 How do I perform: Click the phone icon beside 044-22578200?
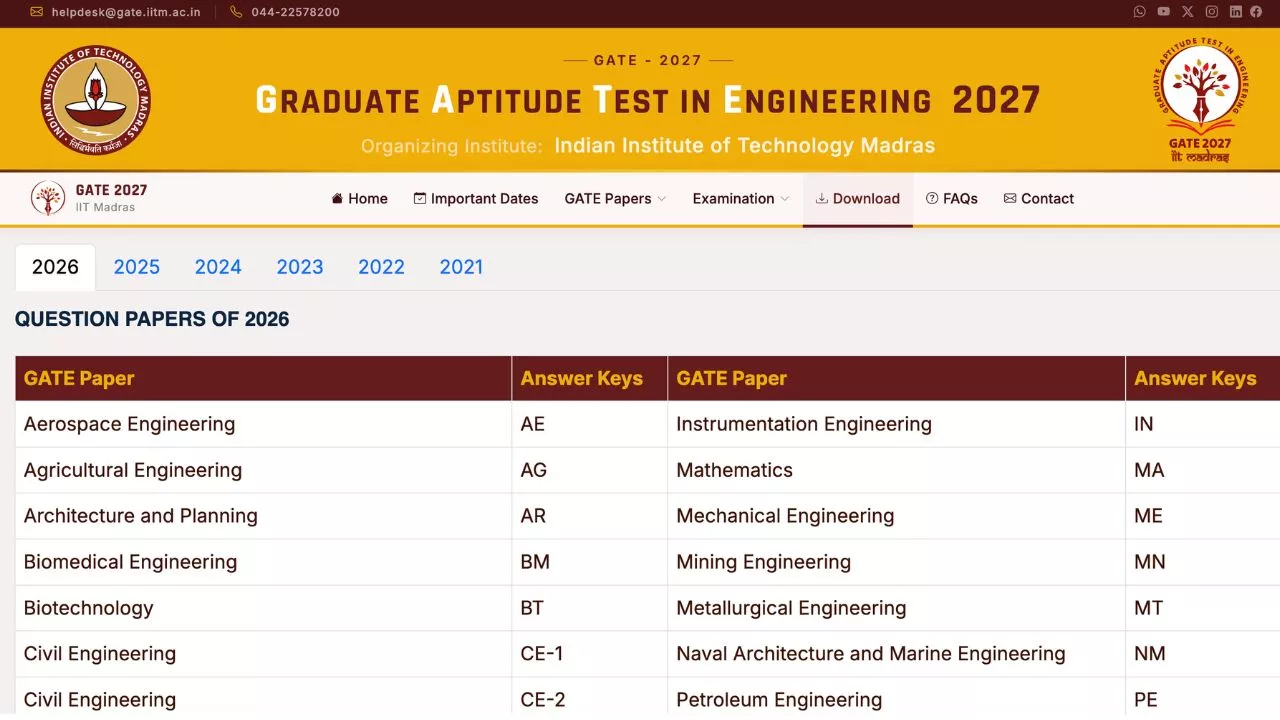[x=236, y=12]
